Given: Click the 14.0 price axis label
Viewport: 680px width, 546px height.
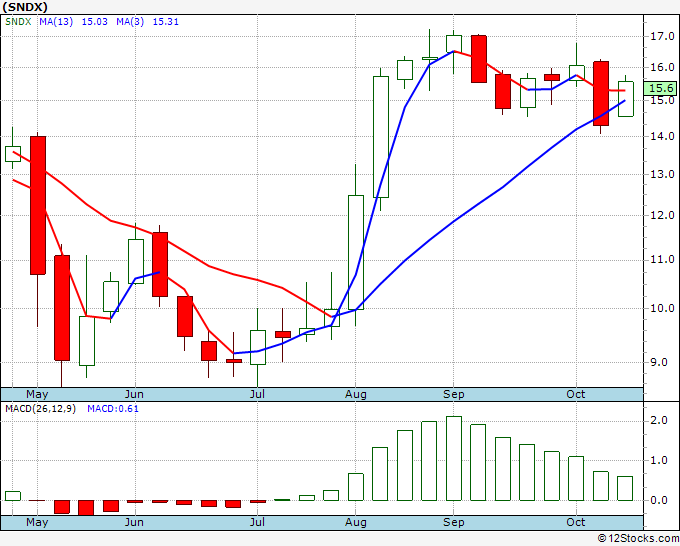Looking at the screenshot, I should point(662,136).
